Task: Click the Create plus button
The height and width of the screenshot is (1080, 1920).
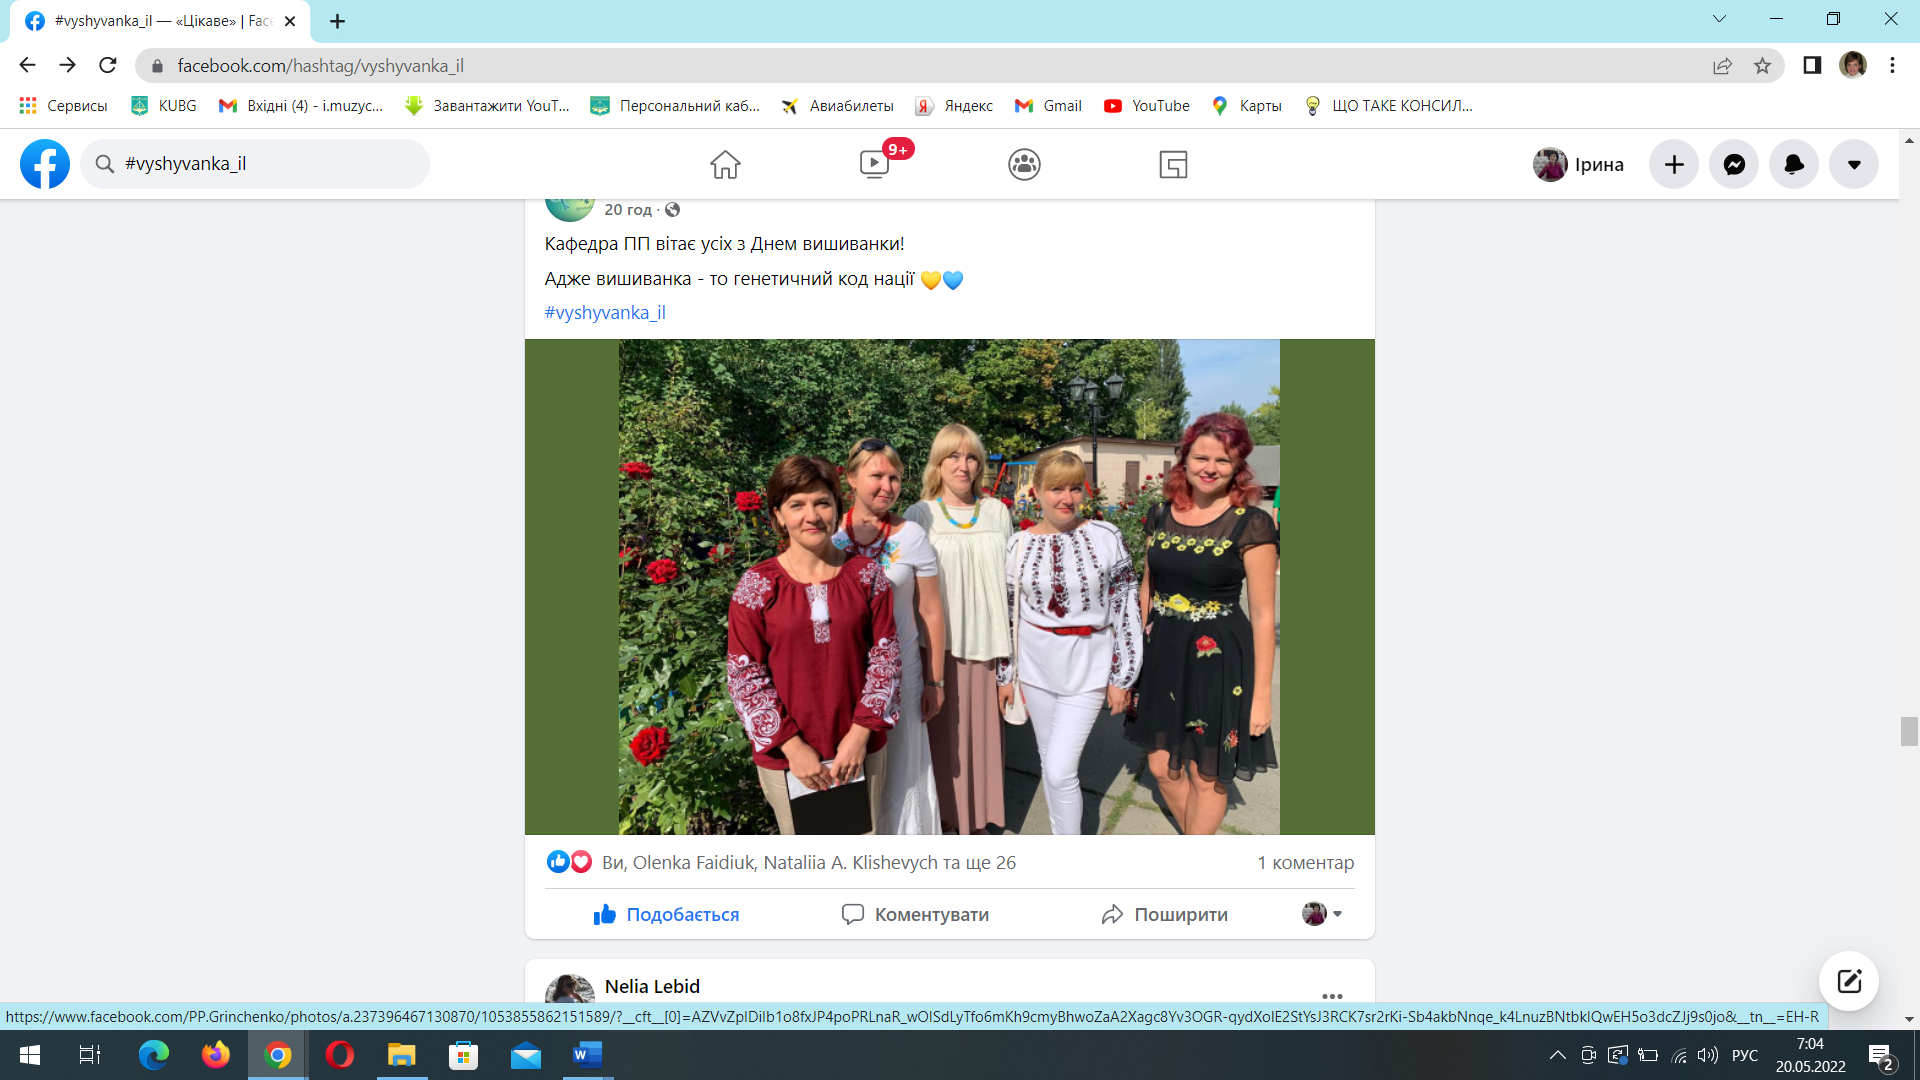Action: (x=1674, y=164)
